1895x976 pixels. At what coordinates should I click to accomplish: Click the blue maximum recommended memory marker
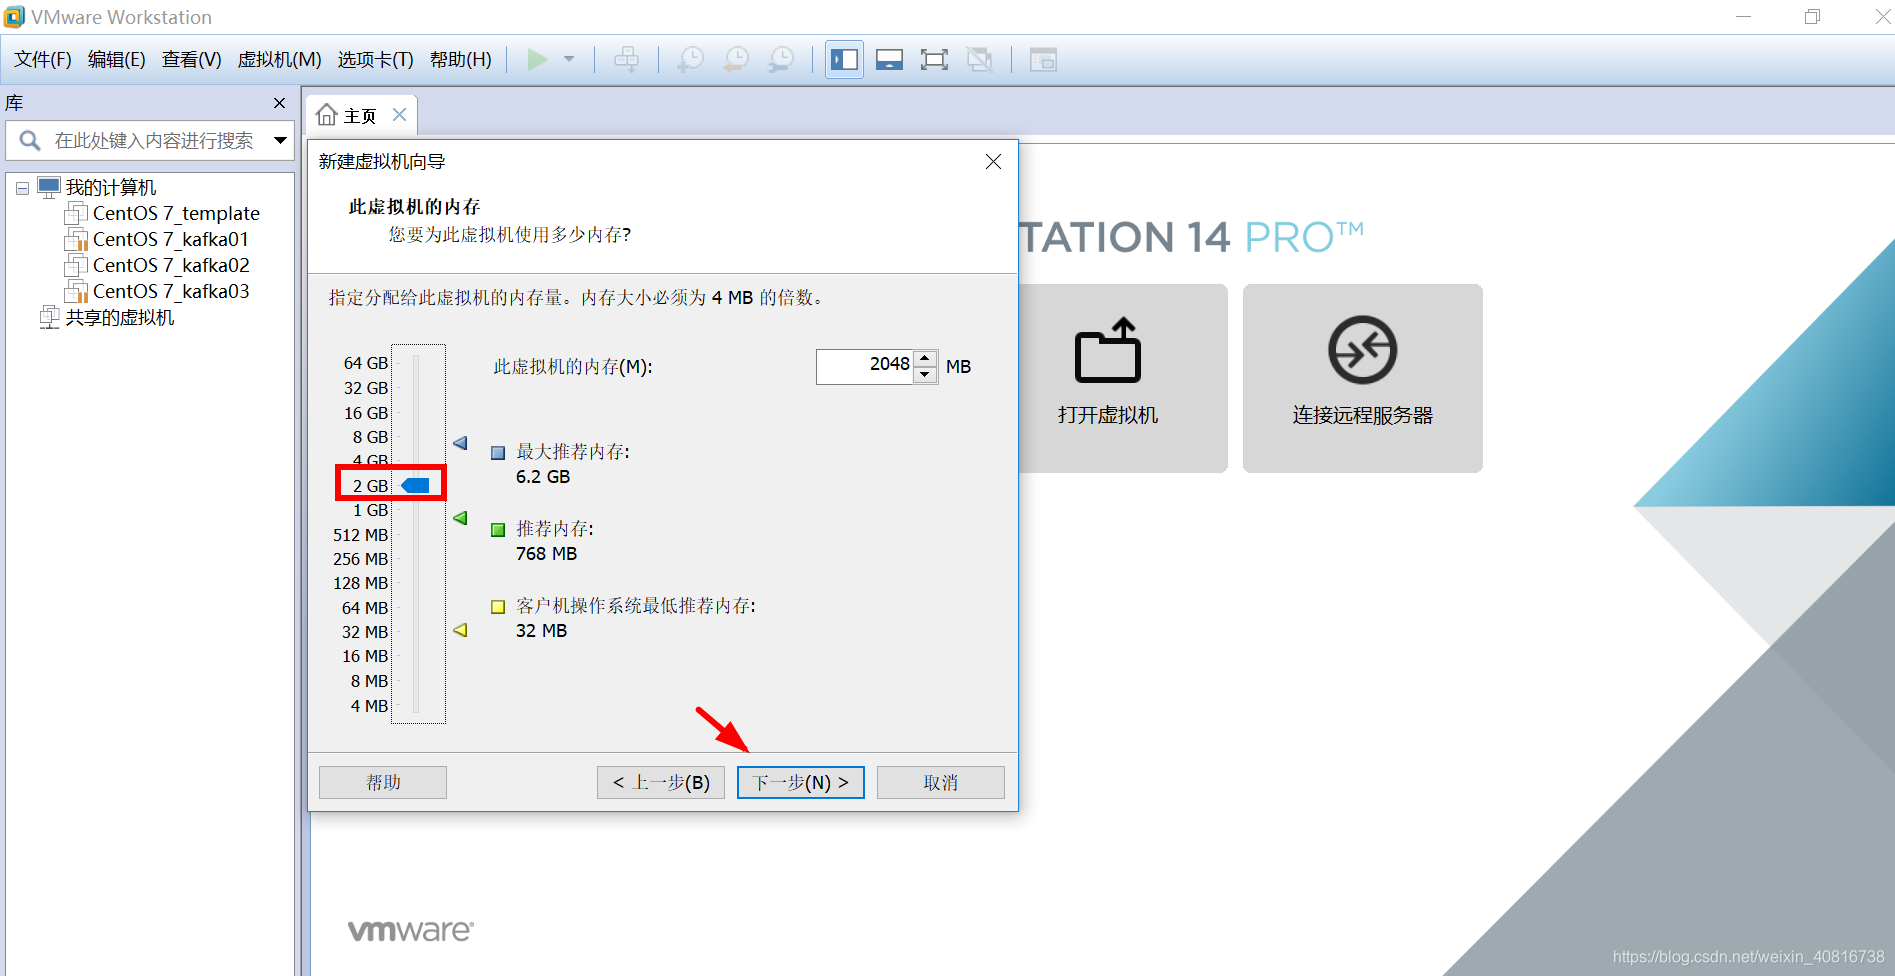460,442
